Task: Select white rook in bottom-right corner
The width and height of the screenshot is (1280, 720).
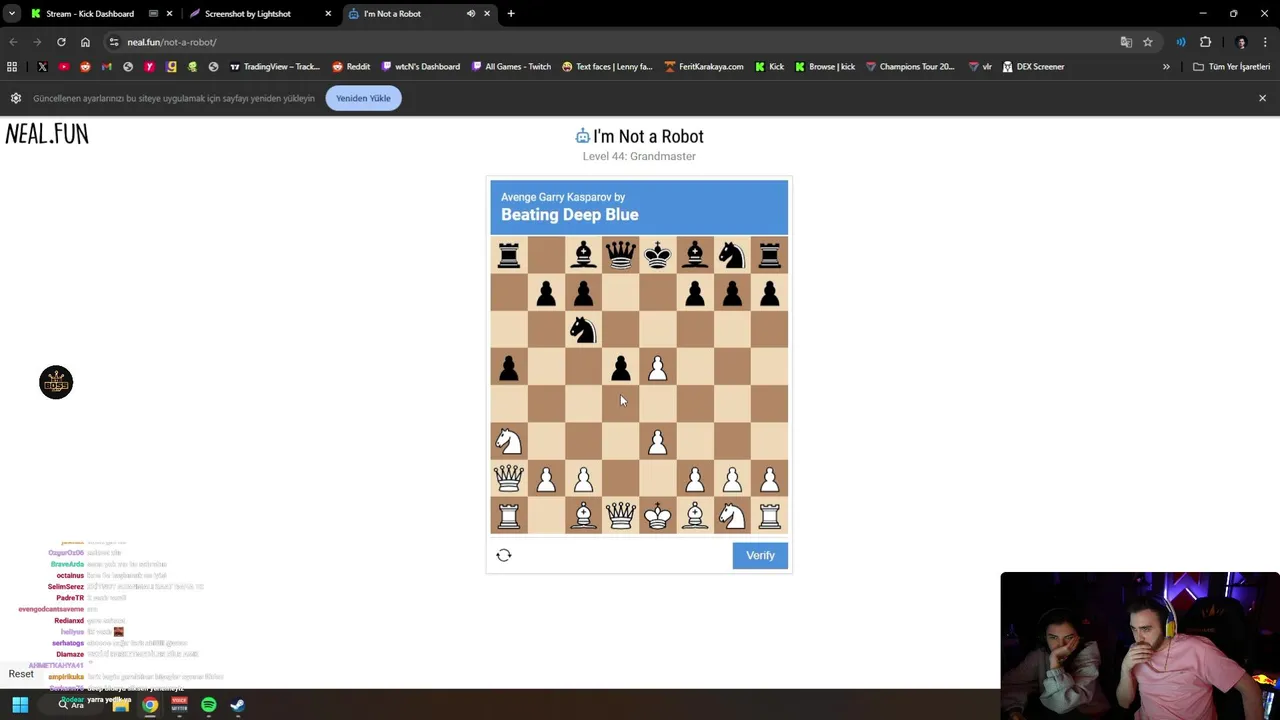Action: tap(769, 516)
